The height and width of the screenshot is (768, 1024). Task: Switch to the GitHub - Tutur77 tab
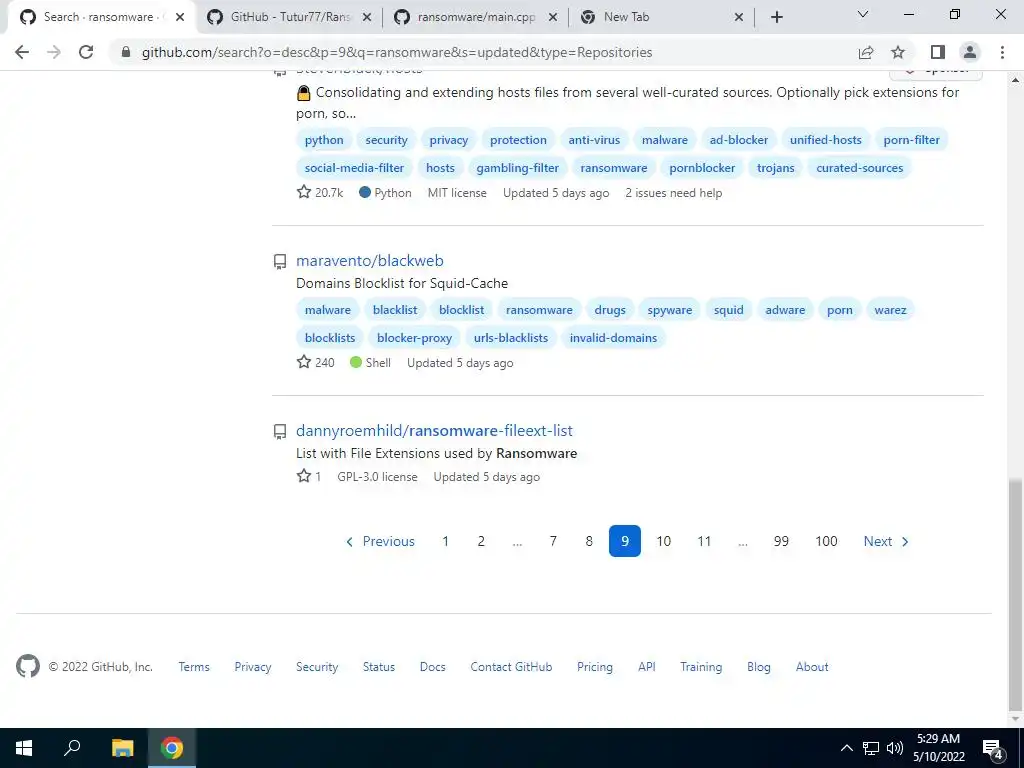tap(289, 17)
